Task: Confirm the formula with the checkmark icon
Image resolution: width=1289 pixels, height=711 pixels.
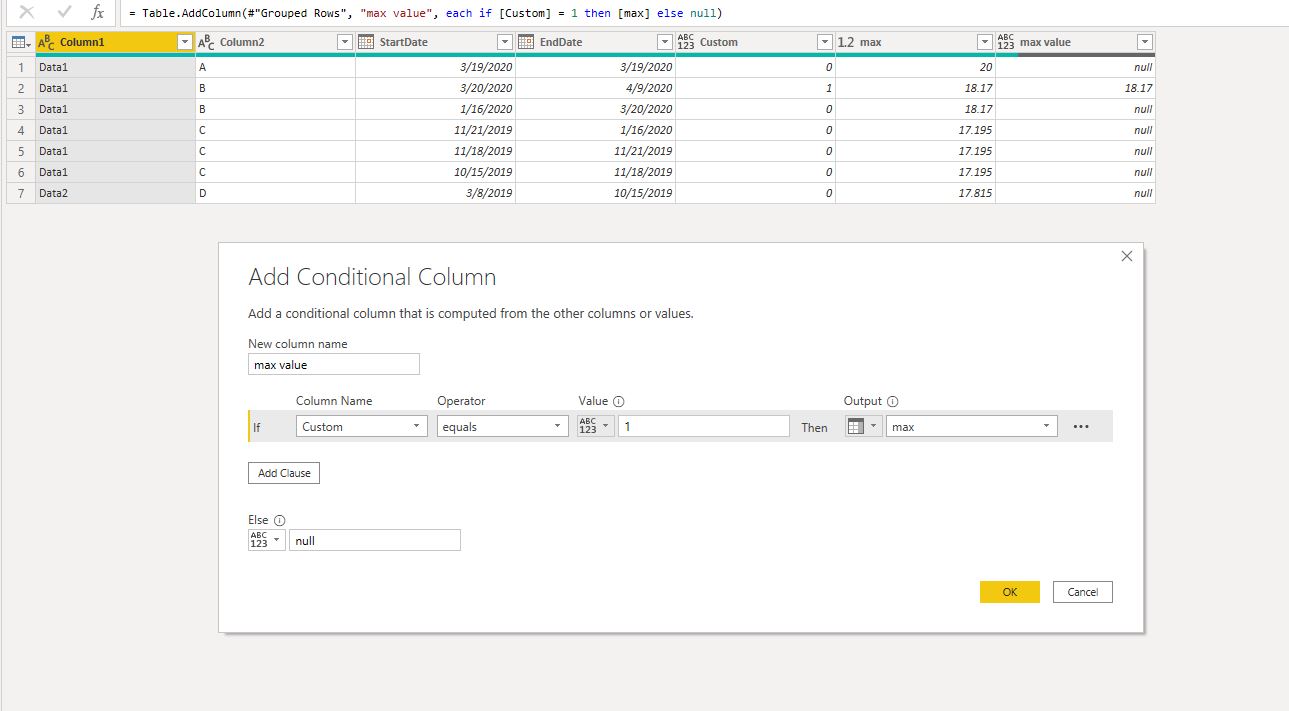Action: (x=64, y=13)
